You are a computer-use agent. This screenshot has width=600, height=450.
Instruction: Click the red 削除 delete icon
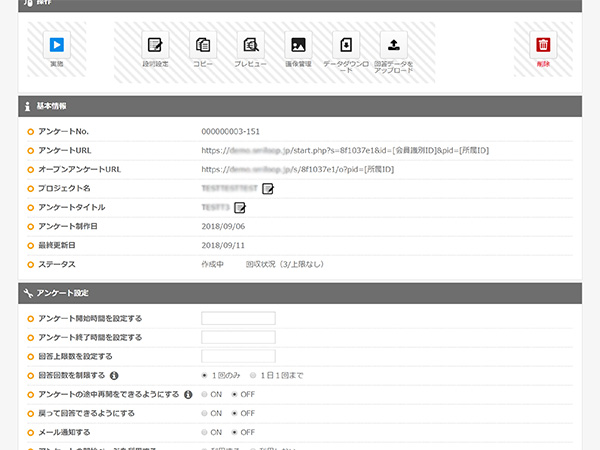(x=543, y=44)
